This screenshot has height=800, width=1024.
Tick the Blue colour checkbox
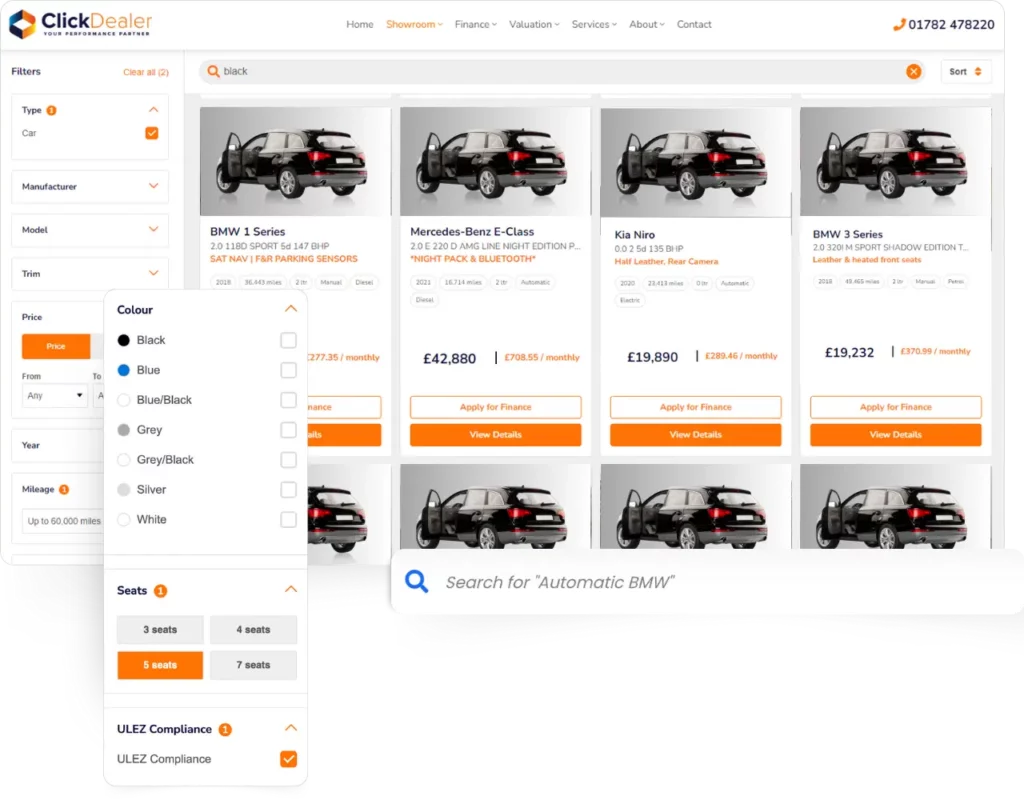pos(288,370)
